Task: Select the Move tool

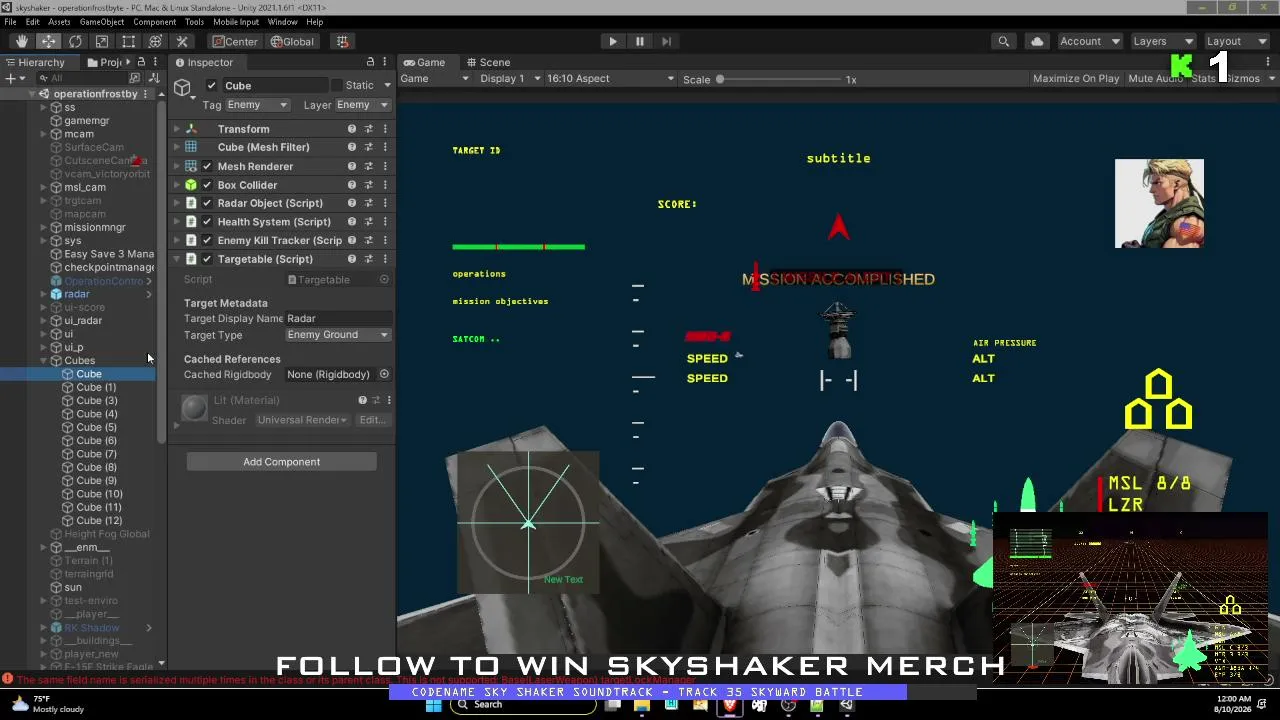Action: point(48,41)
